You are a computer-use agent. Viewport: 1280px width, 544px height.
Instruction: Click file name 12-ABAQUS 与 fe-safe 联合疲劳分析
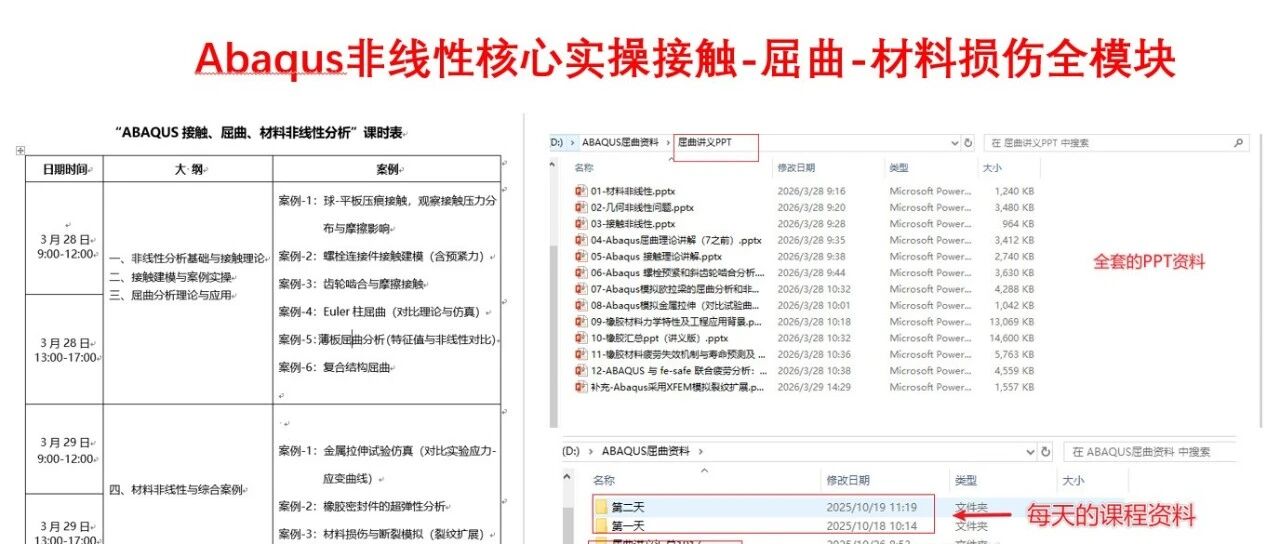[679, 371]
